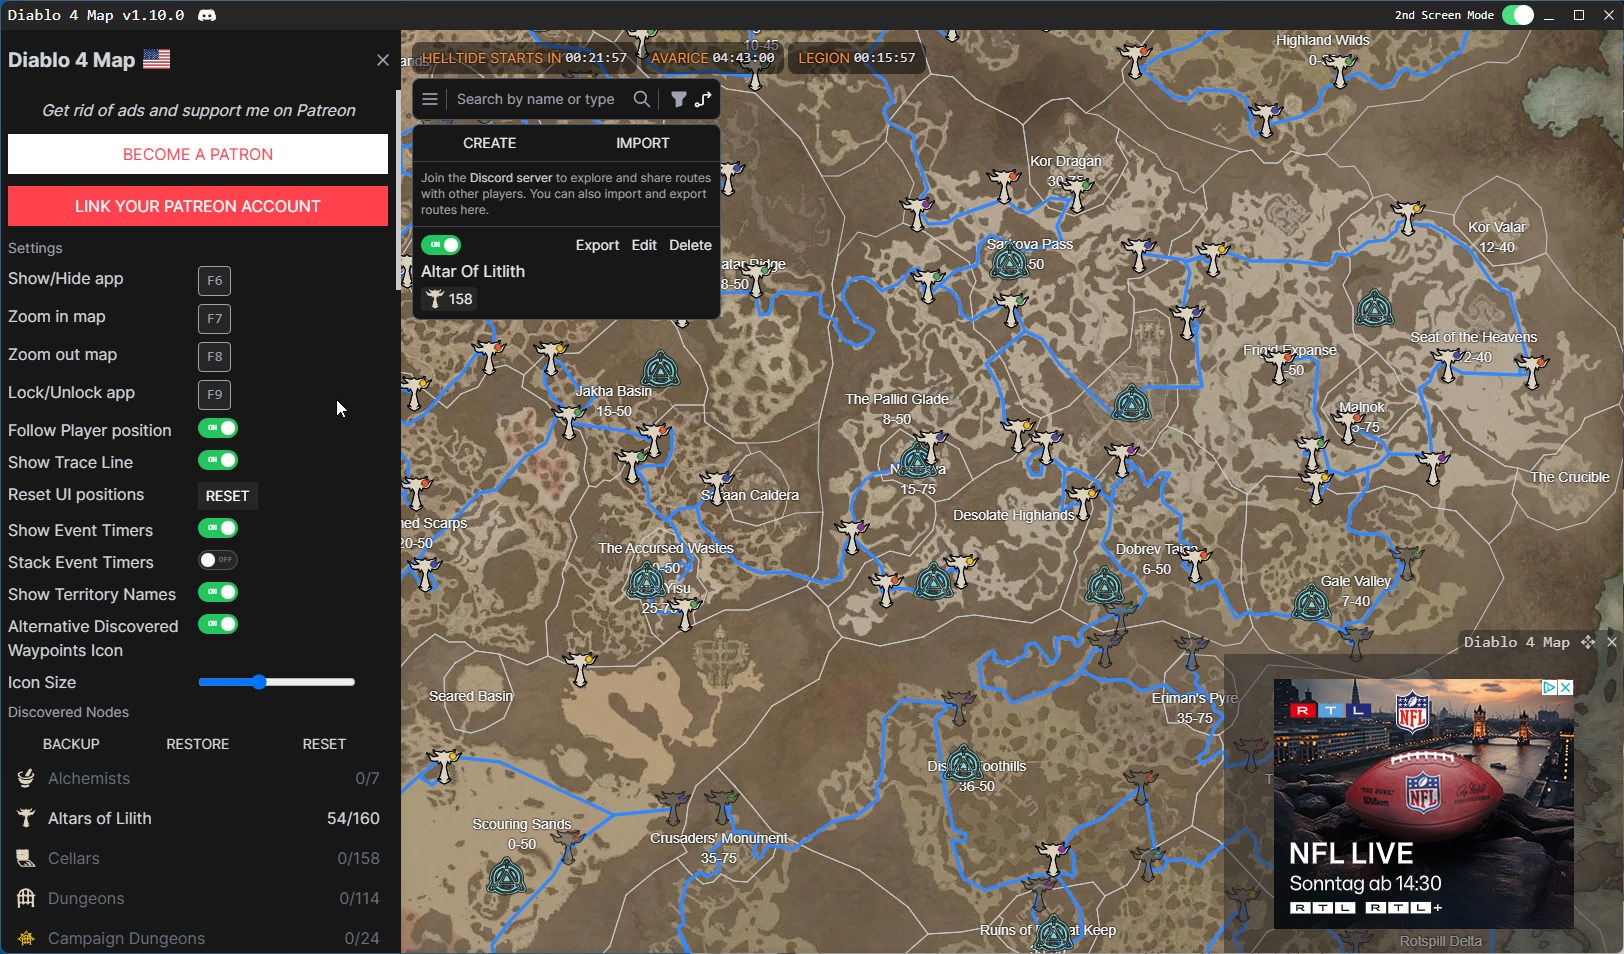The width and height of the screenshot is (1624, 954).
Task: Click BECOME A PATRON button
Action: point(198,154)
